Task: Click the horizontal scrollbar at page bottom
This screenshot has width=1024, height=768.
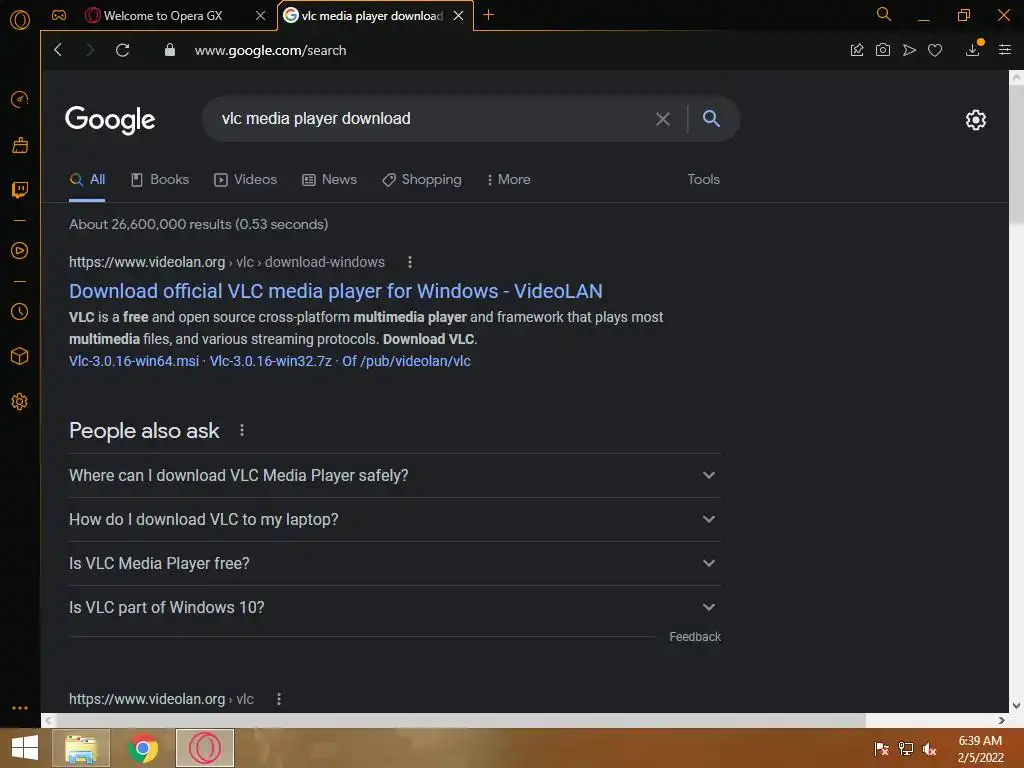Action: (x=460, y=720)
